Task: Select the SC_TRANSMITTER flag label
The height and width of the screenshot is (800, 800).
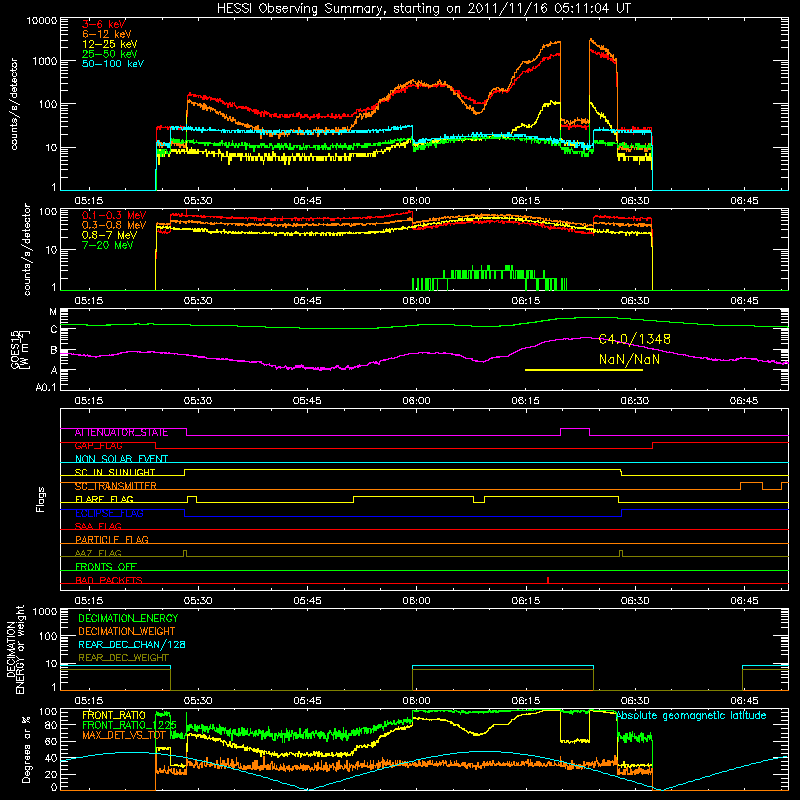Action: (116, 486)
